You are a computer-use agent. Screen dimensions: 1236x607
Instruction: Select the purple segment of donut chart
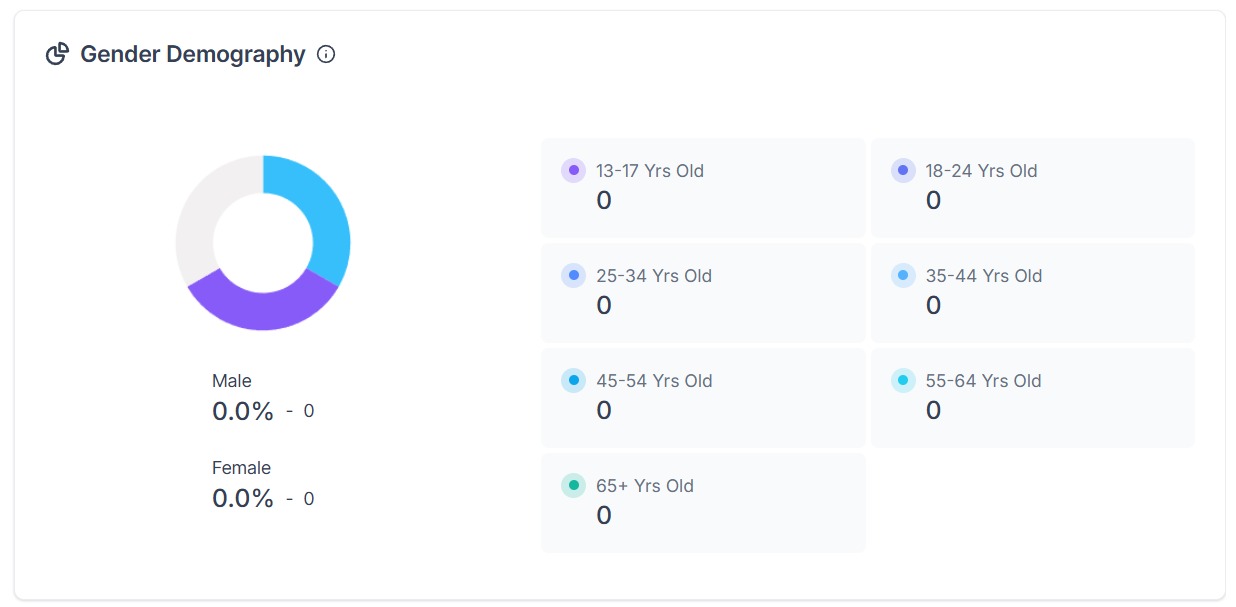pos(262,308)
